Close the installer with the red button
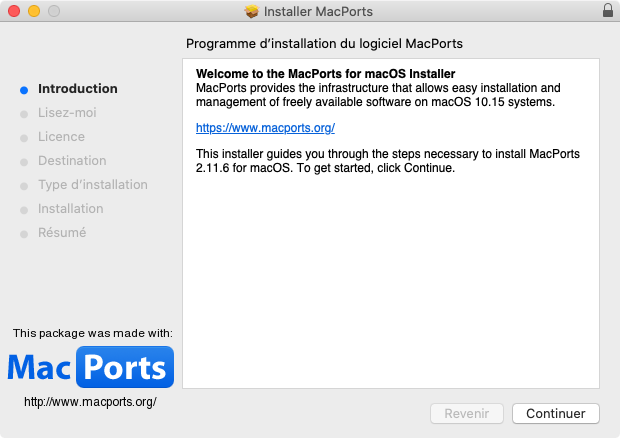This screenshot has height=438, width=620. 13,11
